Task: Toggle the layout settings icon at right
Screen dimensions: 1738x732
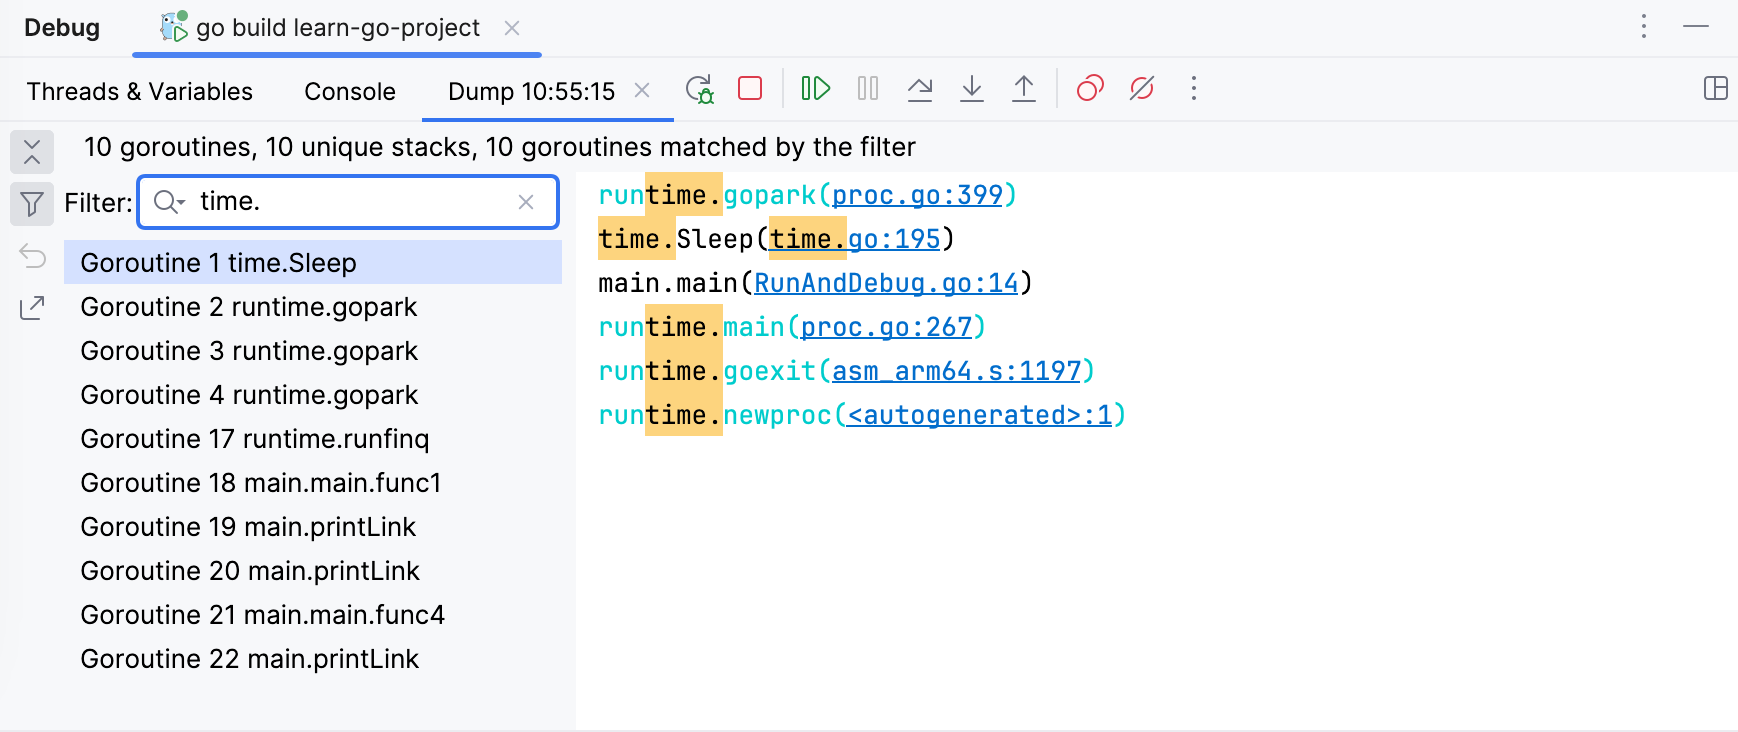Action: (x=1715, y=89)
